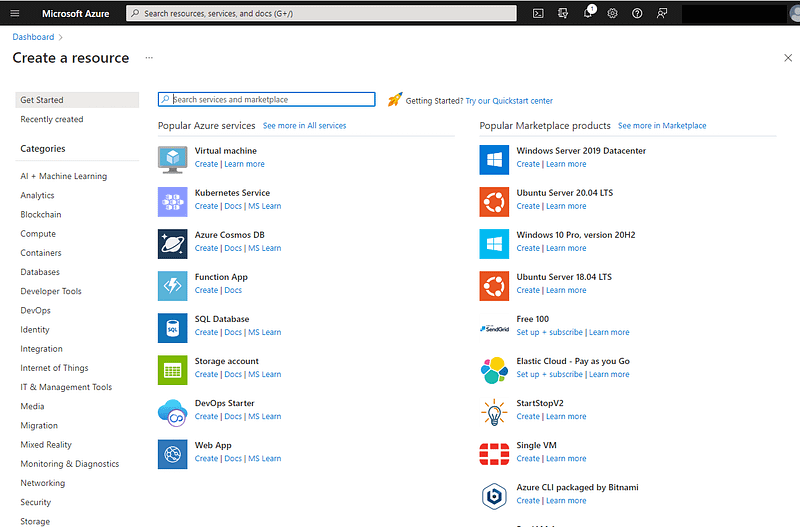This screenshot has height=527, width=800.
Task: Open Learn more for Elastic Cloud
Action: pyautogui.click(x=609, y=374)
